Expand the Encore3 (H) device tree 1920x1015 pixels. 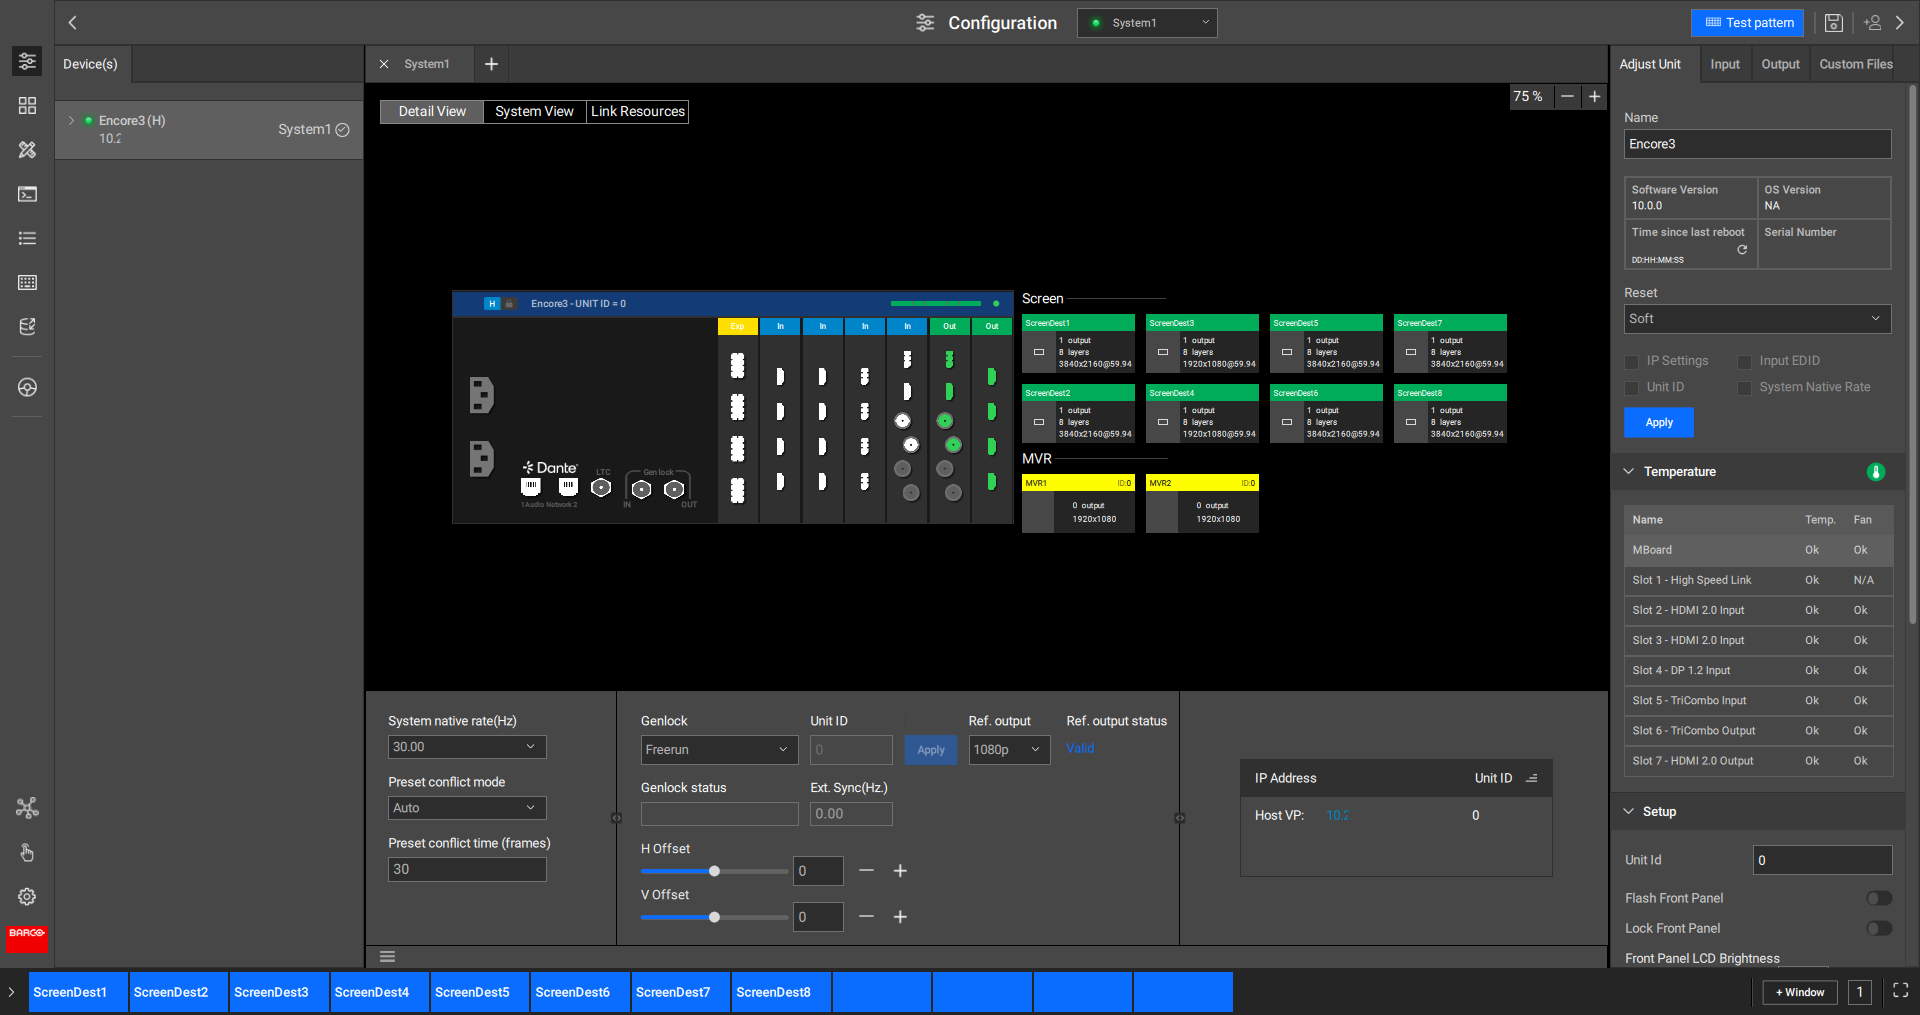[x=71, y=120]
